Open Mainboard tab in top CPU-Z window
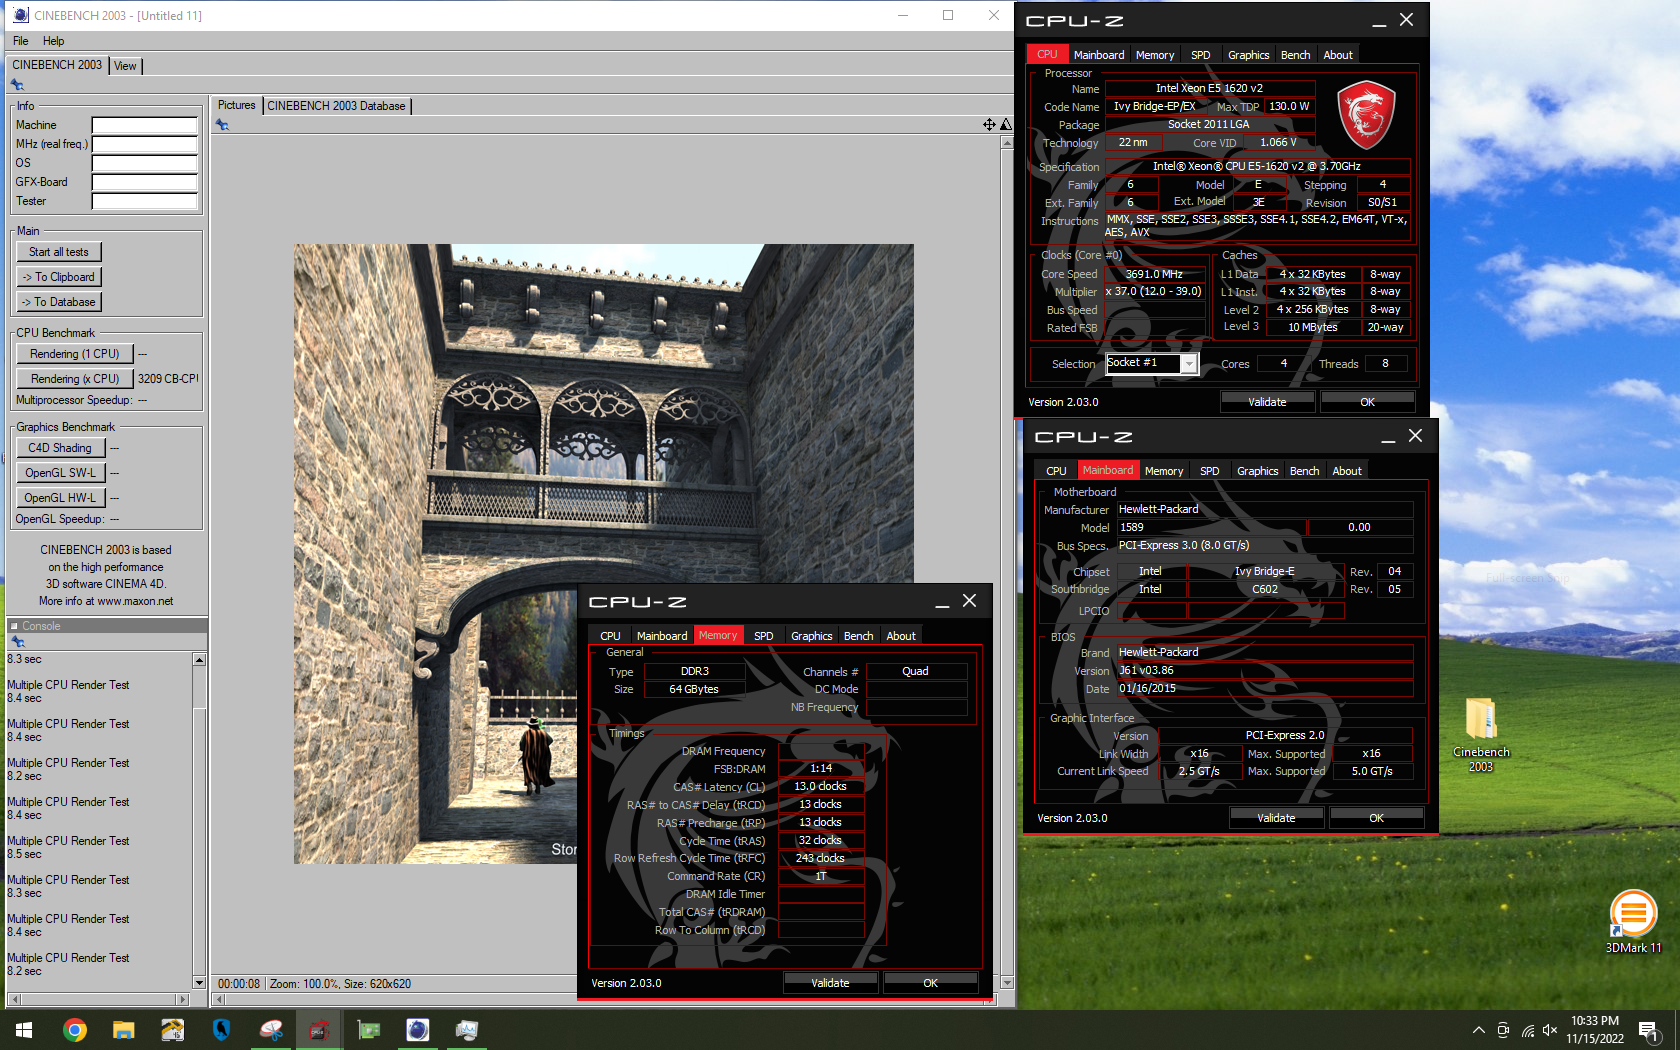The width and height of the screenshot is (1680, 1050). point(1099,55)
